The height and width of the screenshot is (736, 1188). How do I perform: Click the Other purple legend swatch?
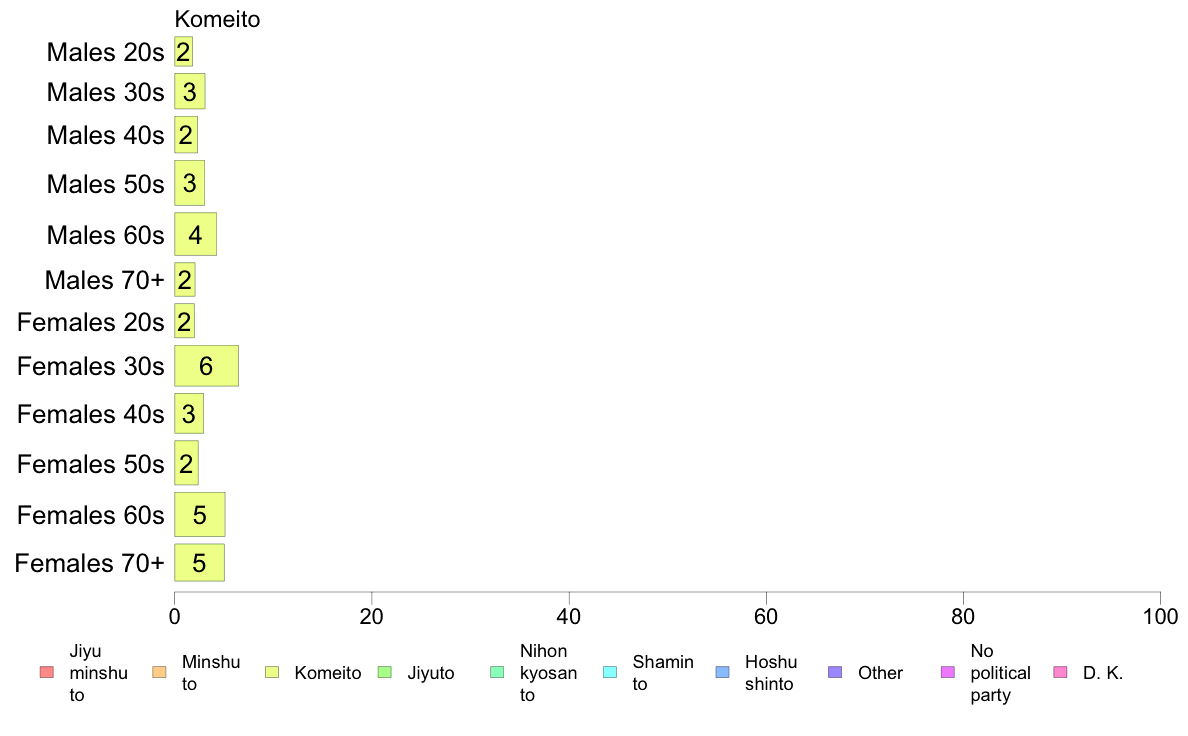click(x=835, y=672)
